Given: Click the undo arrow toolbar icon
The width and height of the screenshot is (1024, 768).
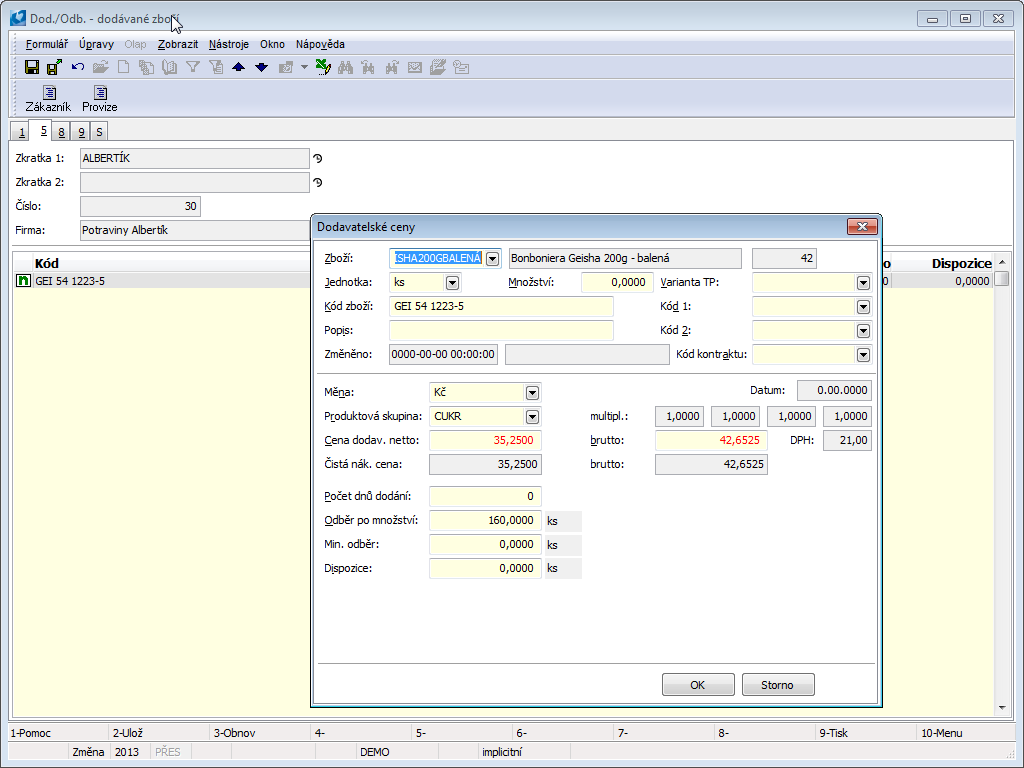Looking at the screenshot, I should [77, 67].
